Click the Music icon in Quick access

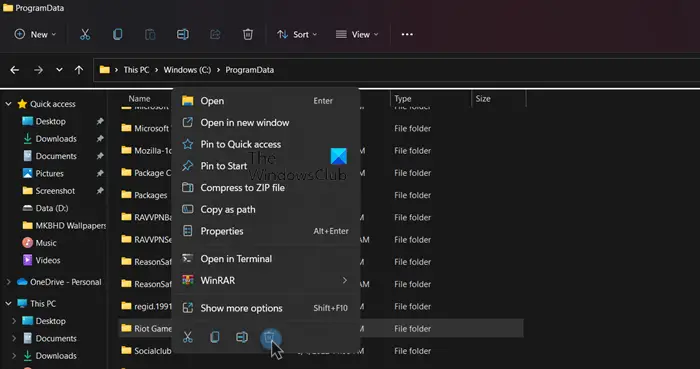point(28,243)
